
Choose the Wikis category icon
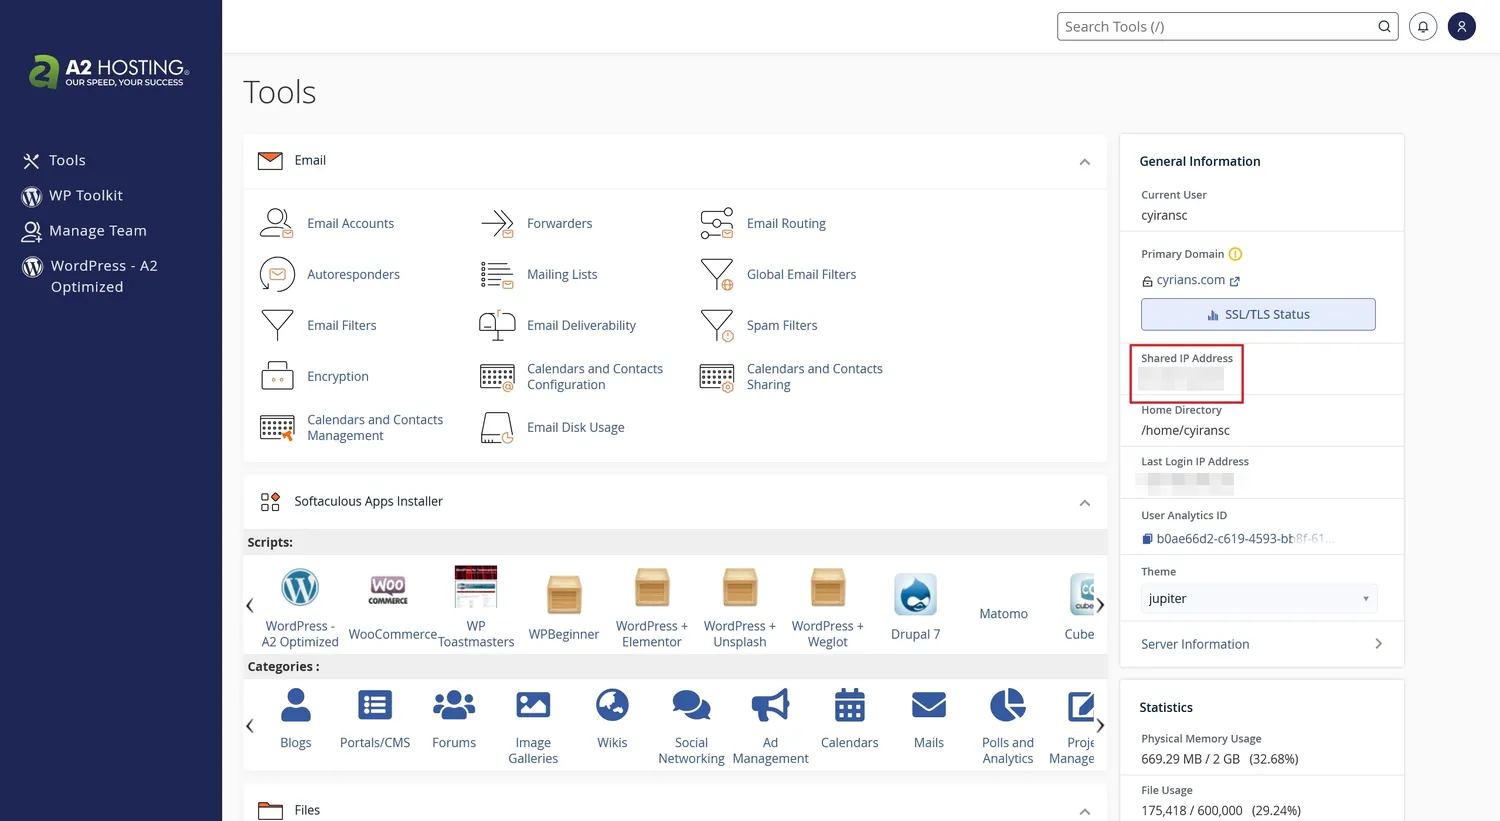coord(612,706)
